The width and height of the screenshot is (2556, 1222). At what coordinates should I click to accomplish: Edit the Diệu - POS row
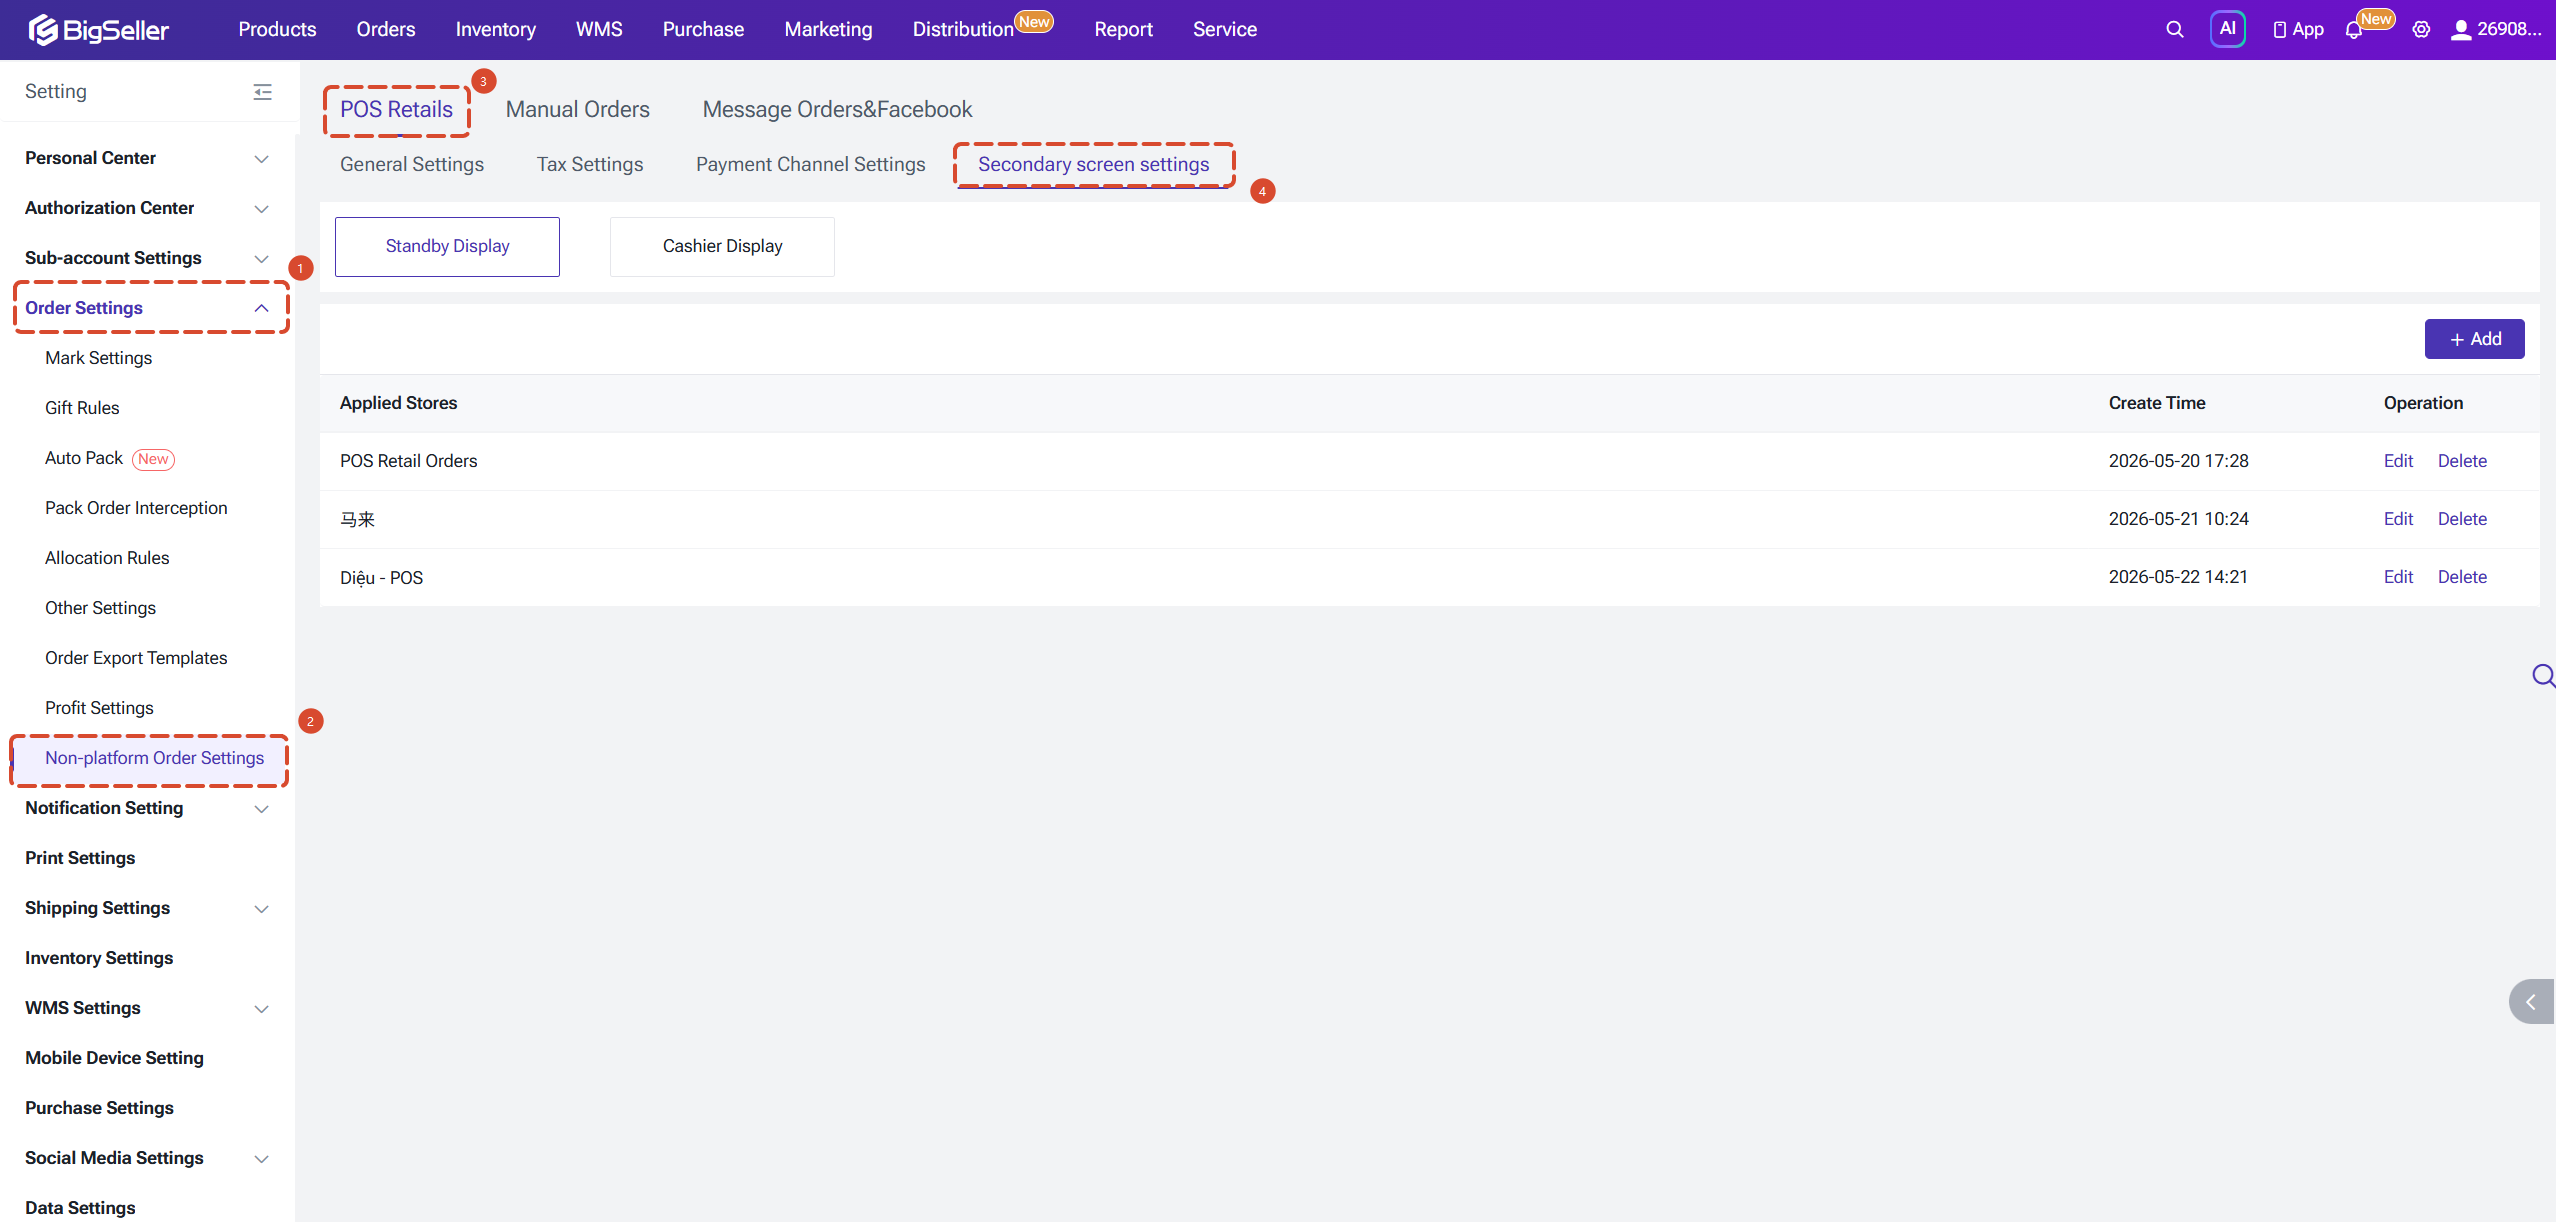[2398, 577]
